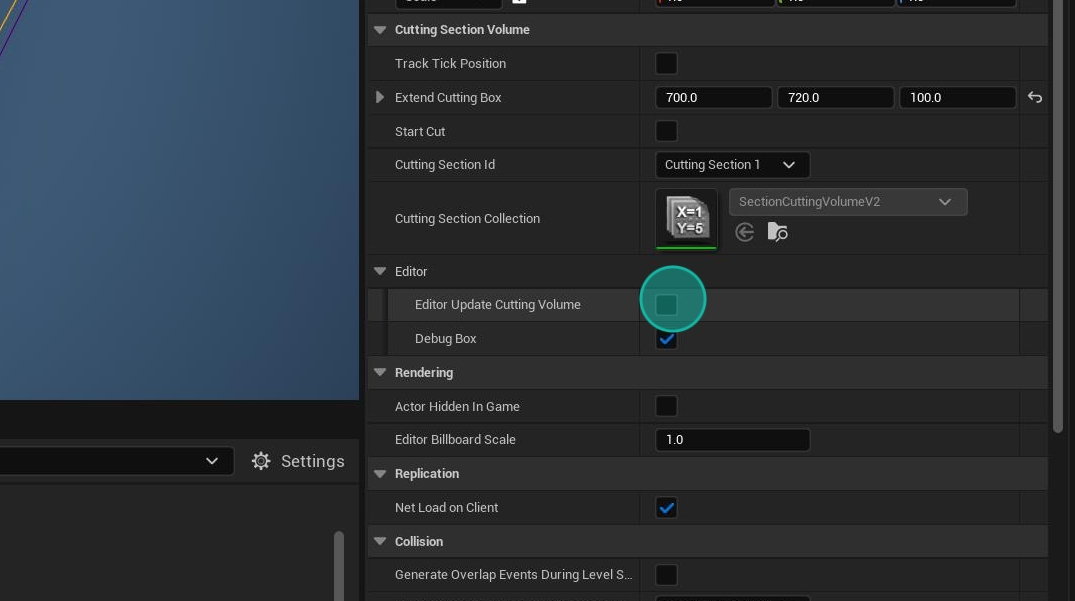Reset Extend Cutting Box to default
The image size is (1075, 601).
pos(1035,97)
